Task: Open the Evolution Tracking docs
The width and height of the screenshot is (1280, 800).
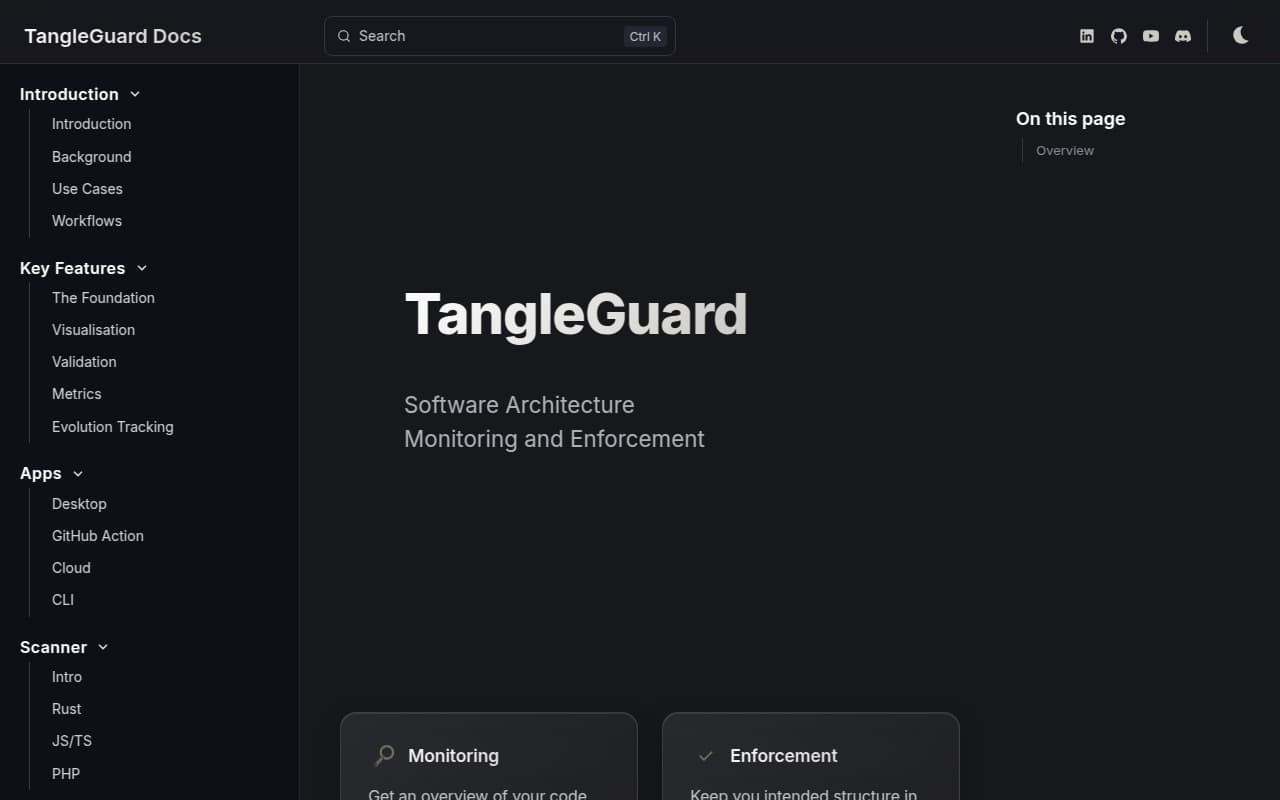Action: [x=112, y=427]
